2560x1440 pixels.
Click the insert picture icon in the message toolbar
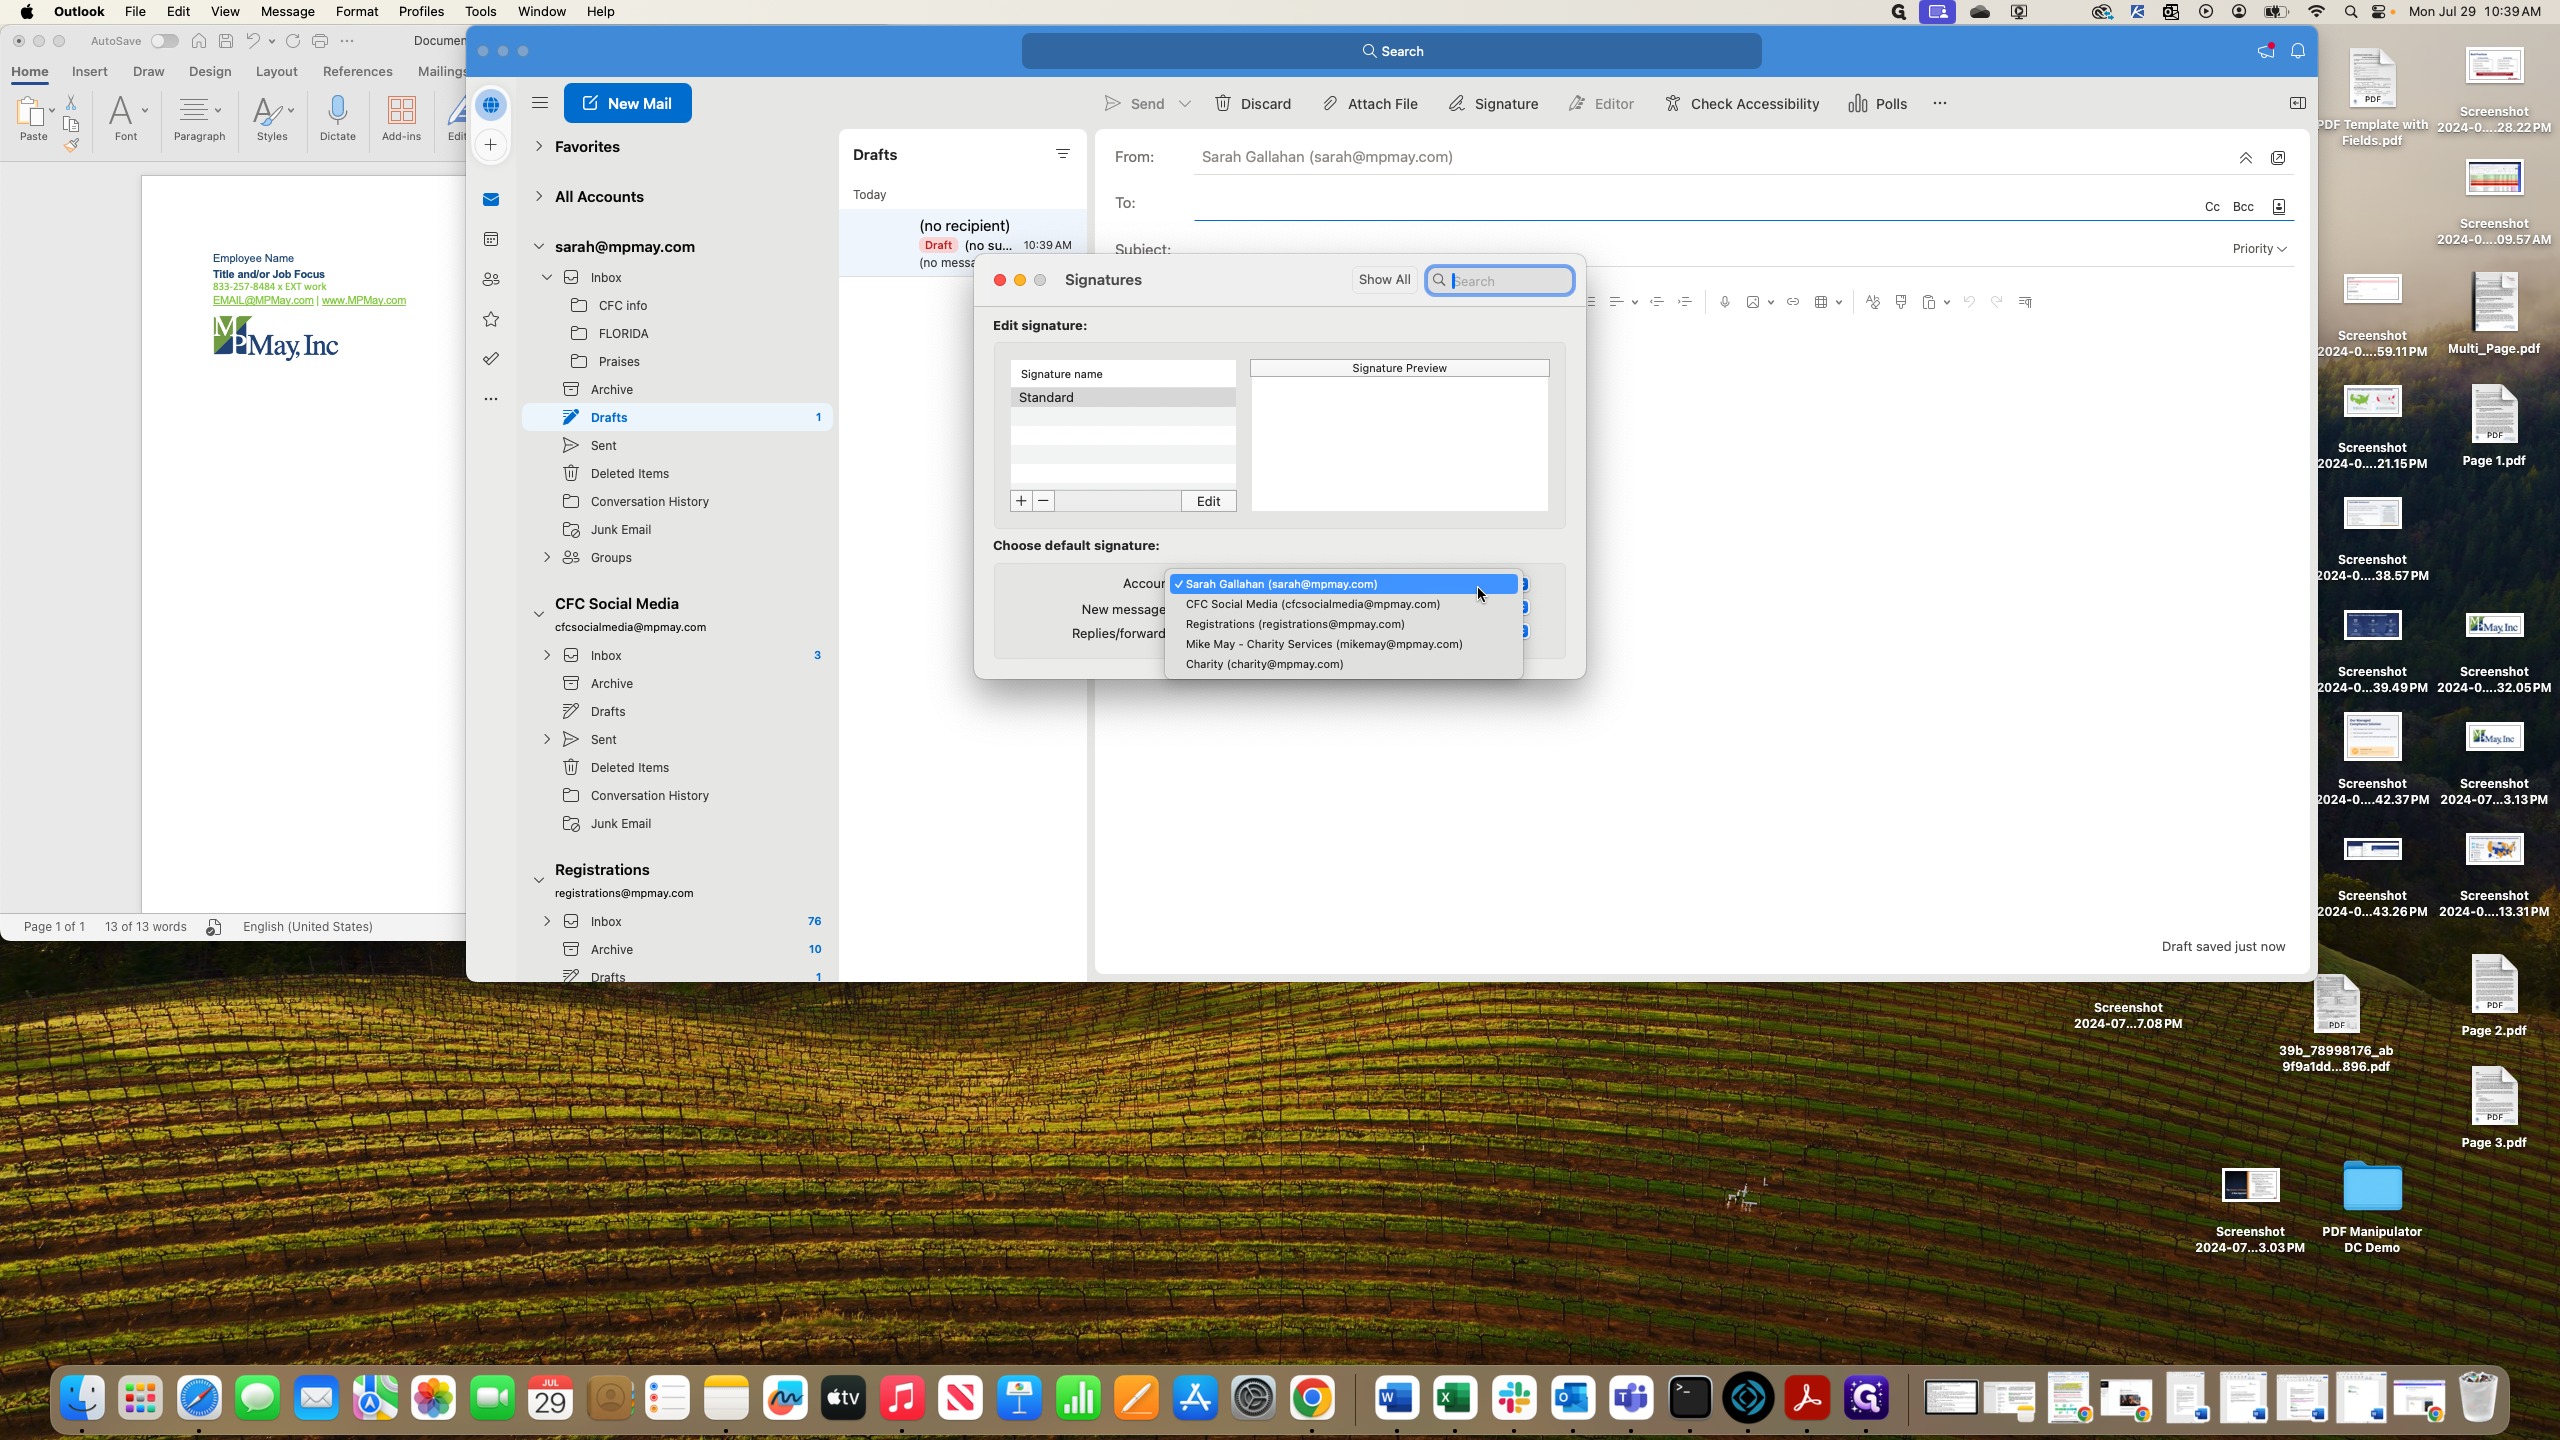point(1752,302)
